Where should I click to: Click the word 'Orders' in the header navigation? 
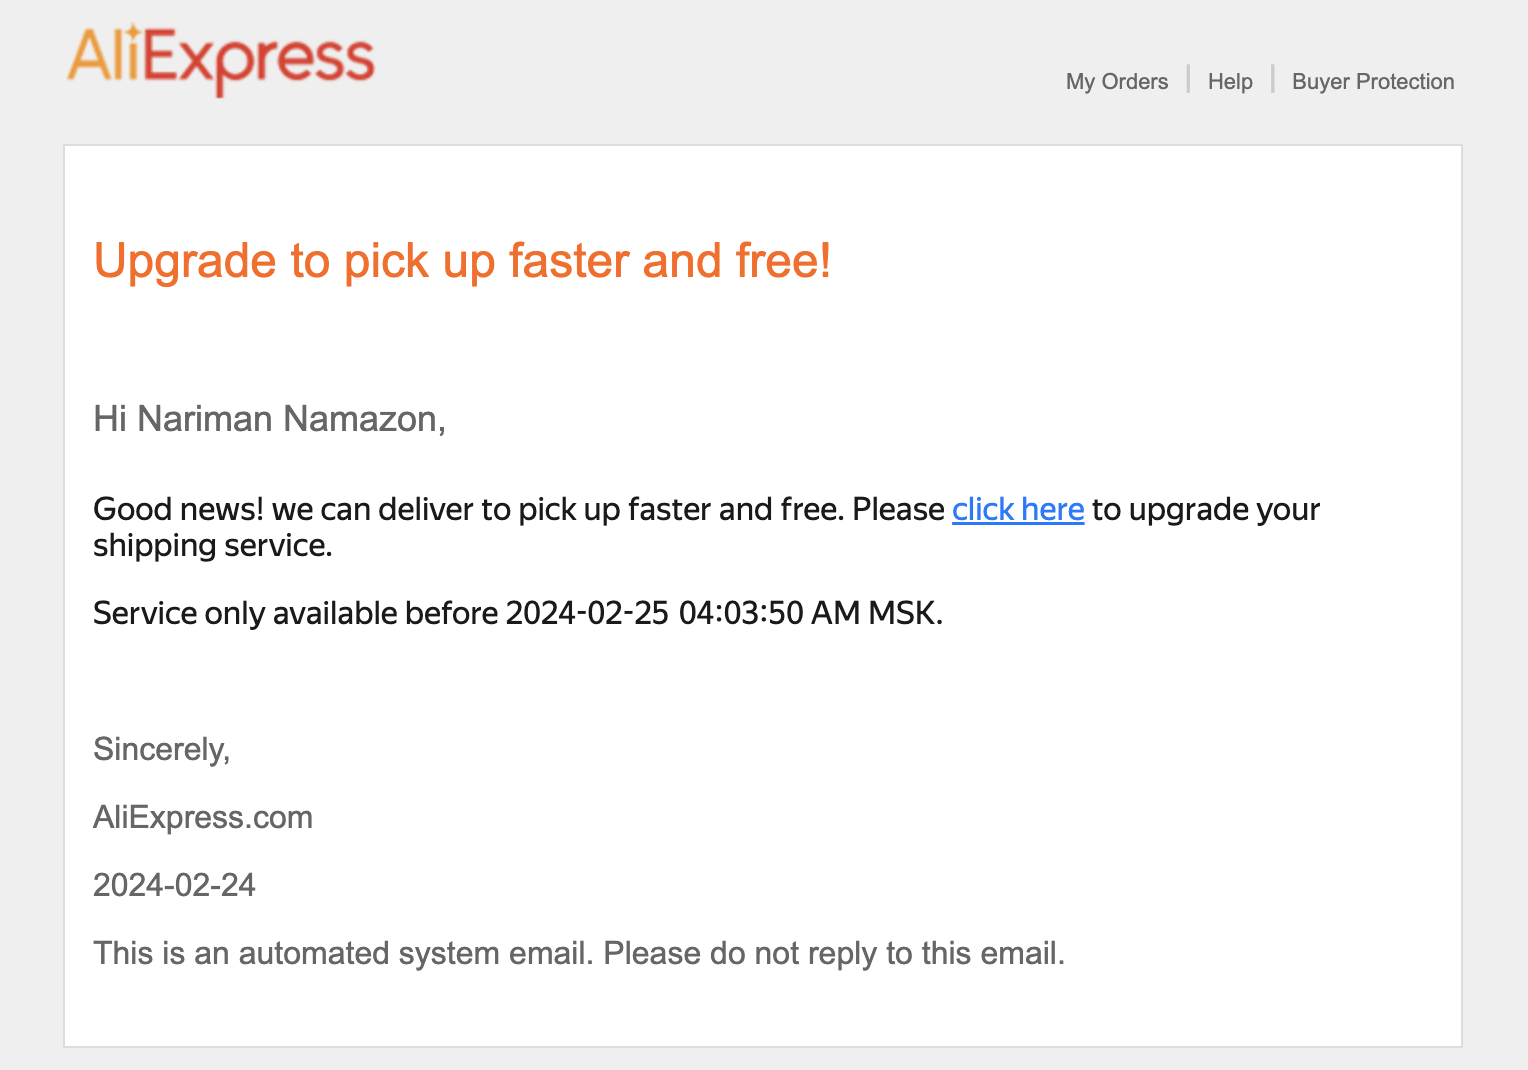(1135, 82)
